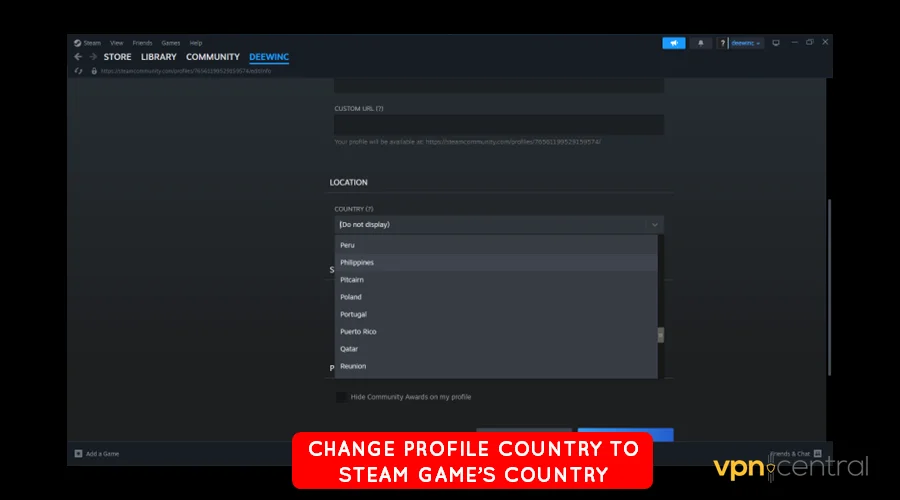Click the blue announcements megaphone icon
The image size is (900, 500).
pos(673,43)
